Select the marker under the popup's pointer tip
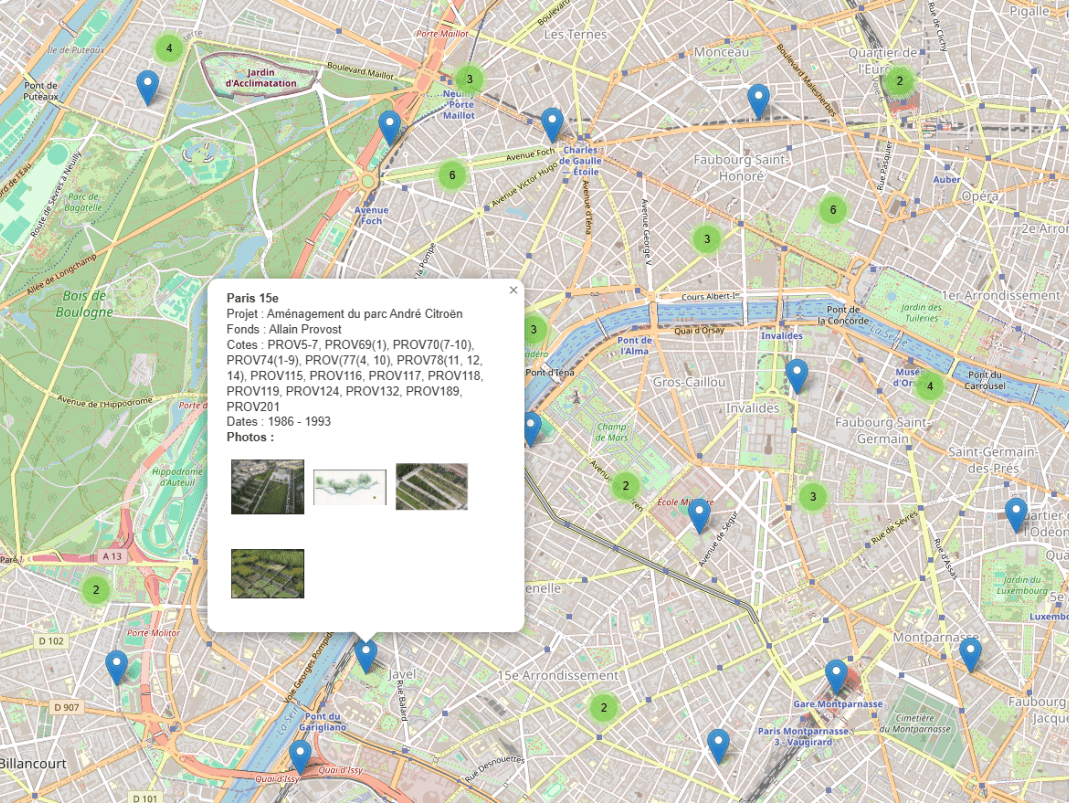 pyautogui.click(x=366, y=655)
